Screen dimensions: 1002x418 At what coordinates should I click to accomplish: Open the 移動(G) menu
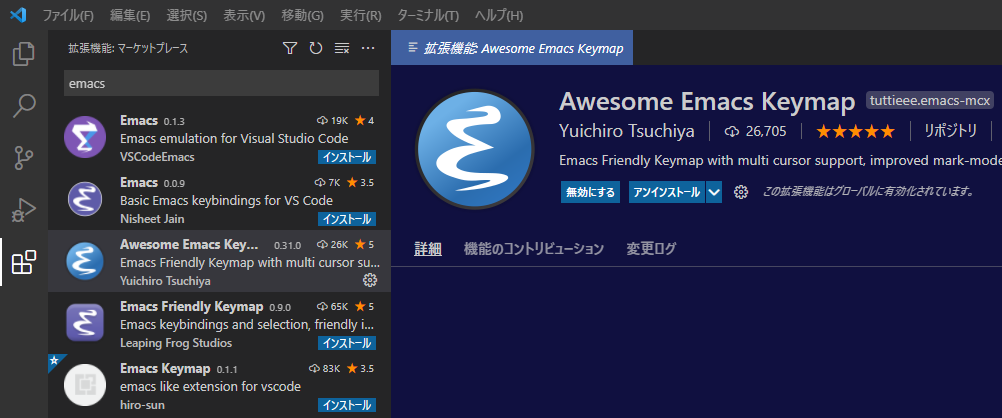tap(302, 15)
